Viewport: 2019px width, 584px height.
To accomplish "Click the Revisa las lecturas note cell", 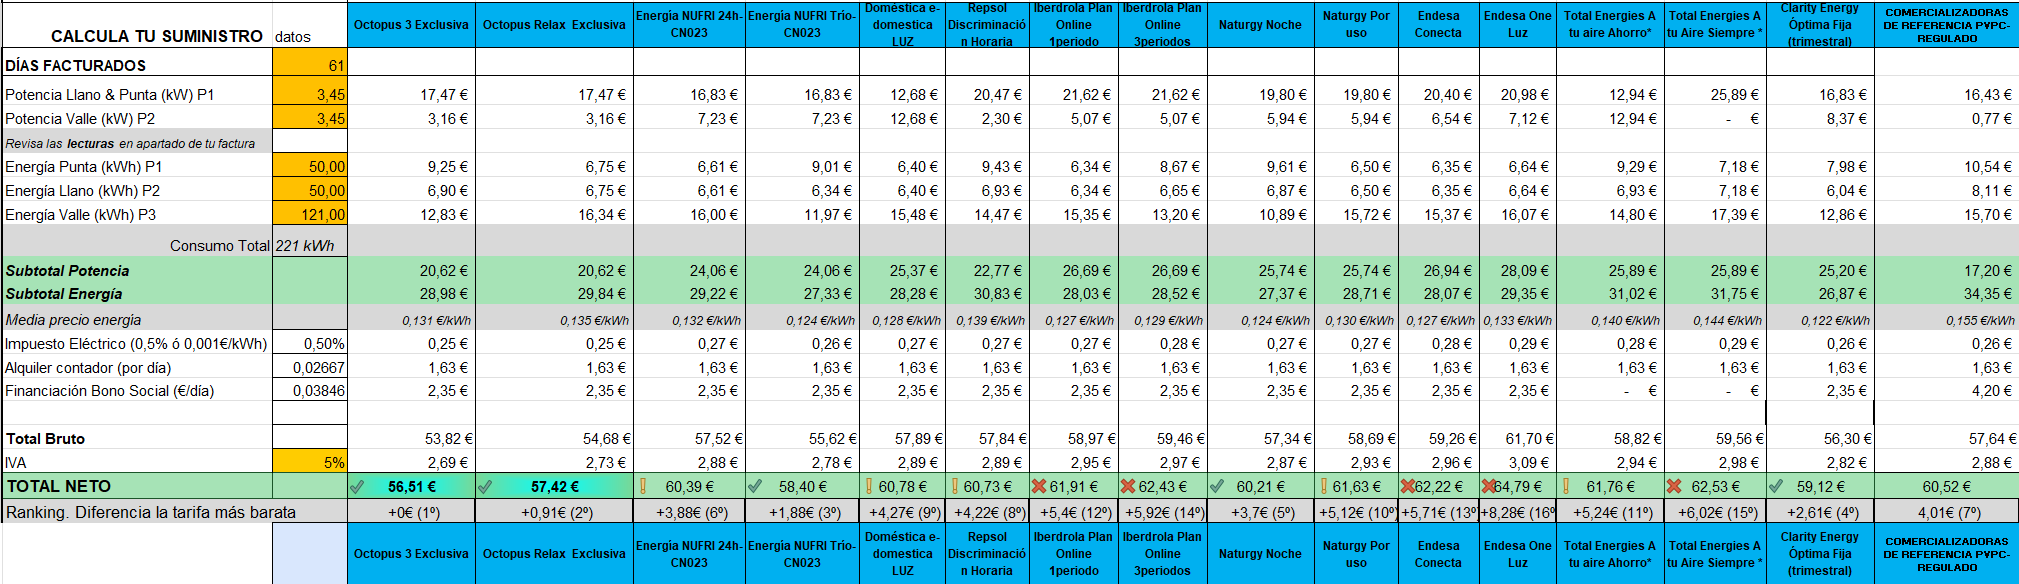I will click(x=137, y=143).
